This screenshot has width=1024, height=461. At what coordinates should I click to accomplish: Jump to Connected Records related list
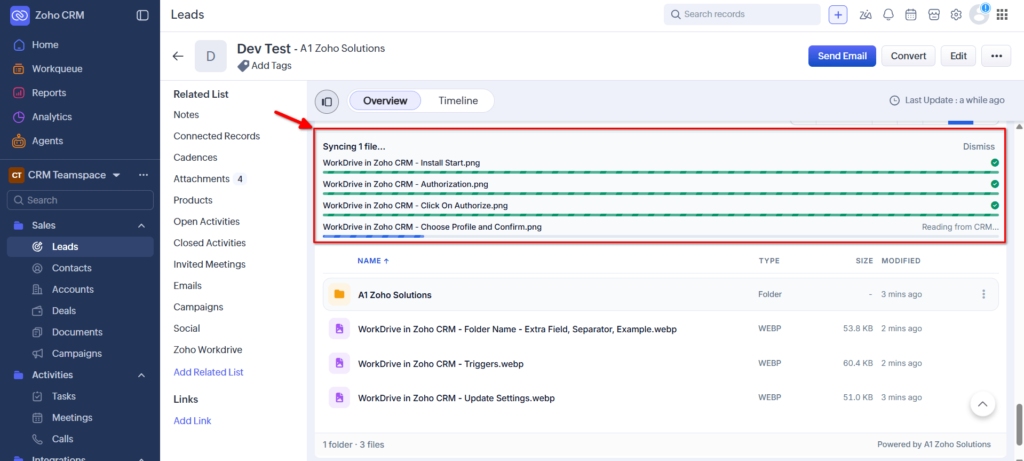[217, 136]
